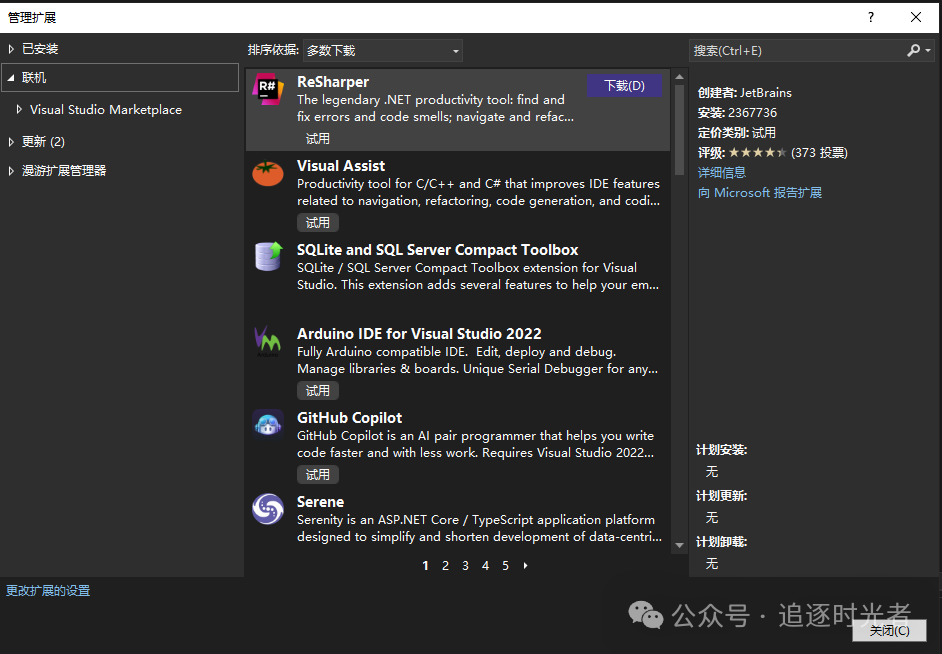Select the Serene extension icon
Viewport: 942px width, 654px height.
click(268, 509)
